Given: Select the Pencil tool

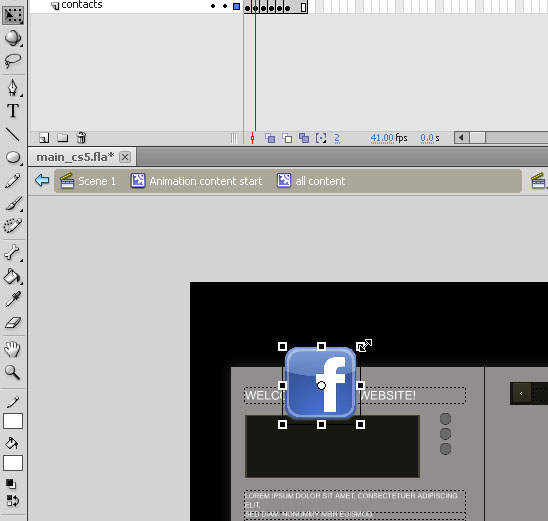Looking at the screenshot, I should tap(13, 181).
